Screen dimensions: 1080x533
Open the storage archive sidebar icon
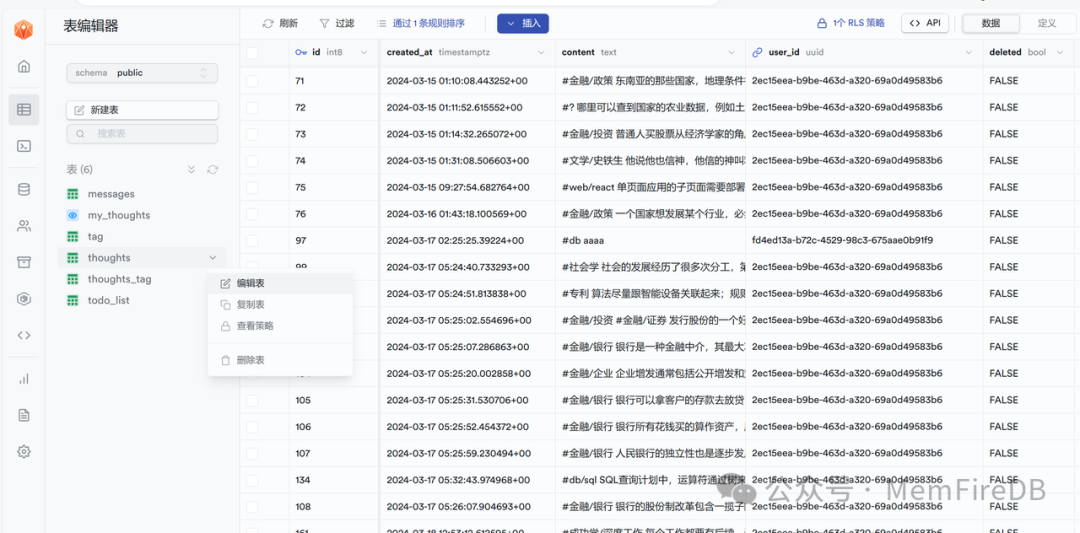coord(23,262)
